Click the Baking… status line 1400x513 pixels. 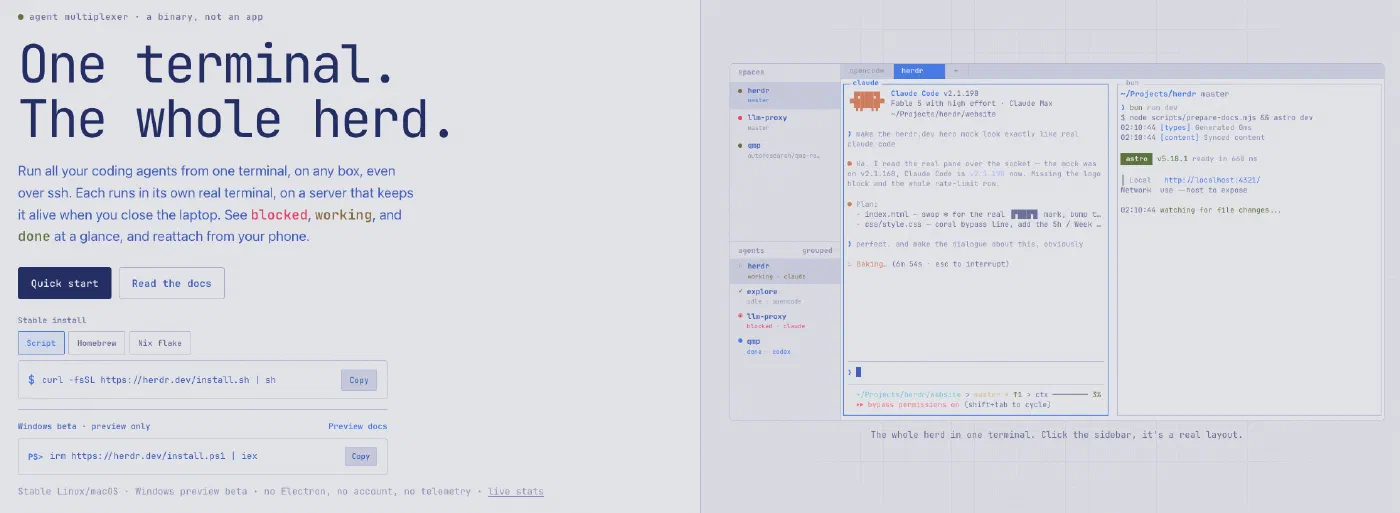point(928,264)
